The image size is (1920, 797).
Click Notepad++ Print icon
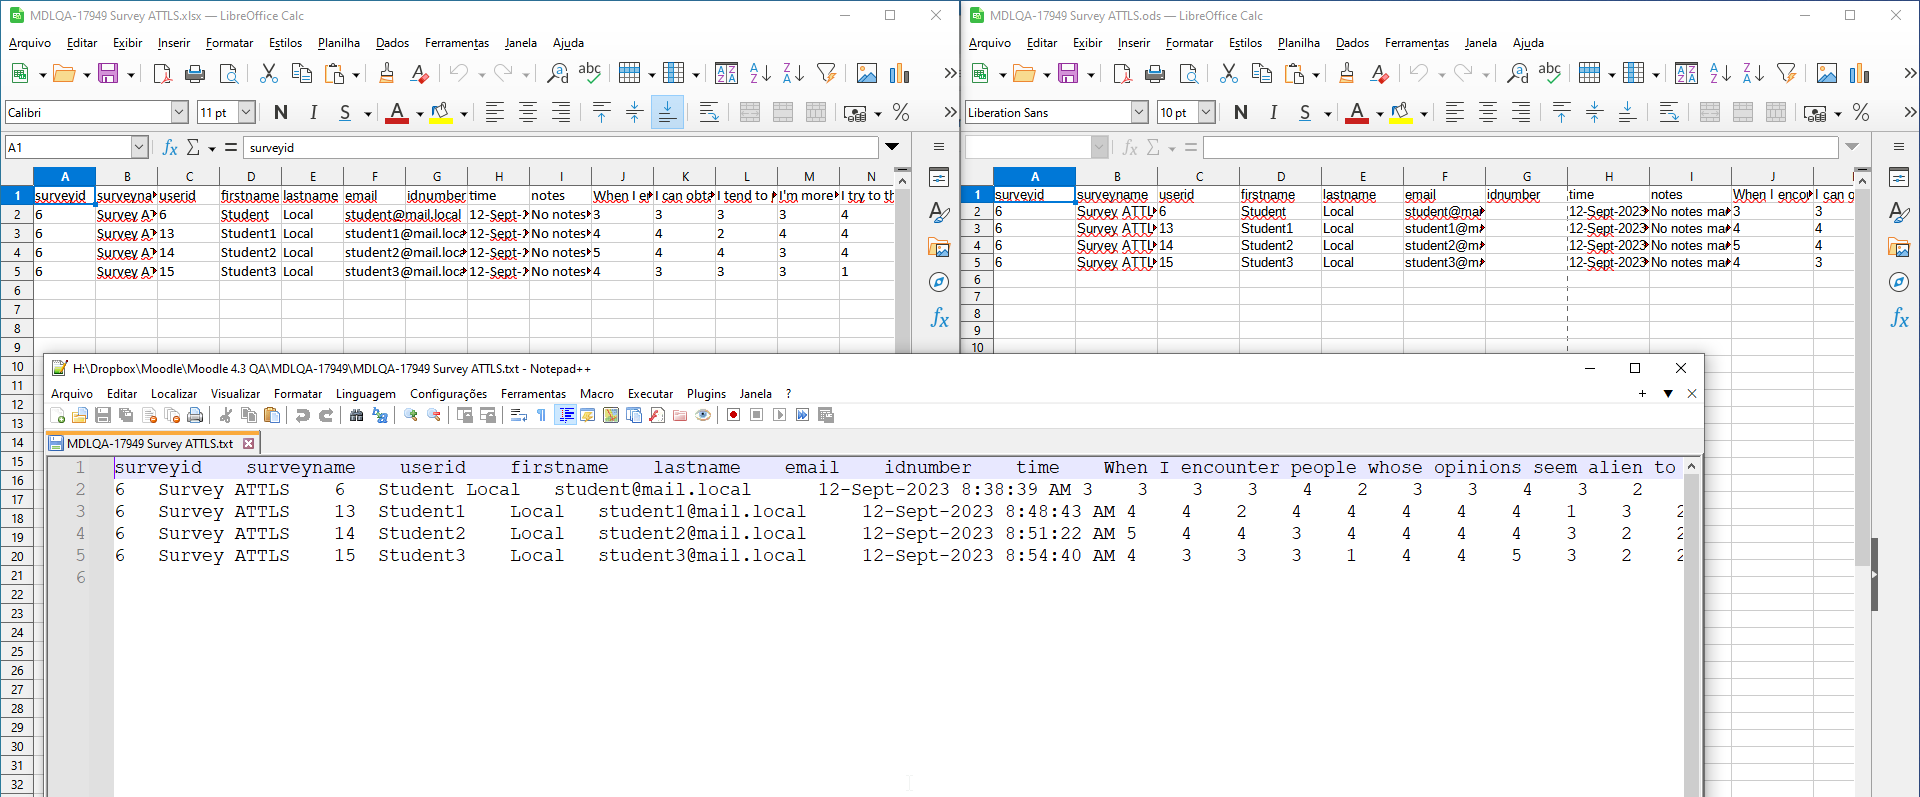195,415
